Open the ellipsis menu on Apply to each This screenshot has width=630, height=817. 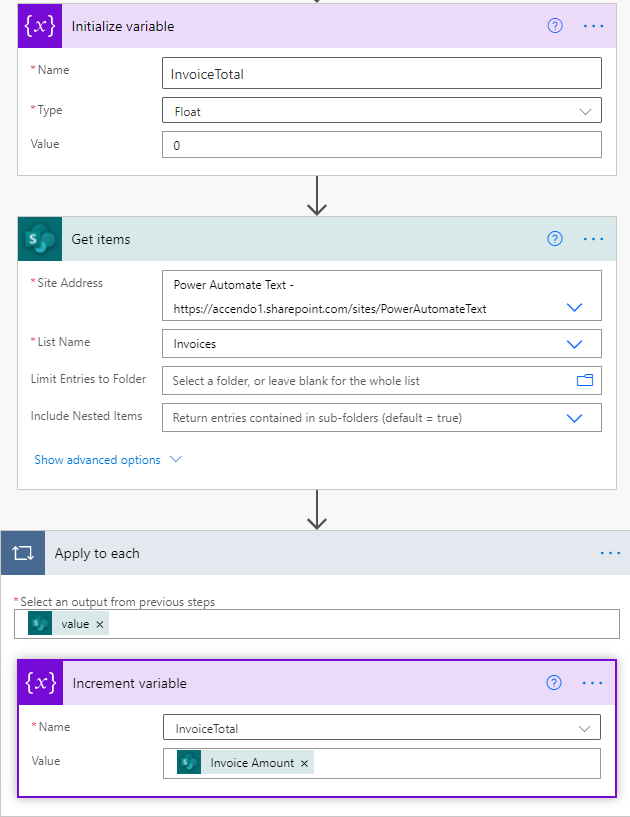[x=610, y=552]
